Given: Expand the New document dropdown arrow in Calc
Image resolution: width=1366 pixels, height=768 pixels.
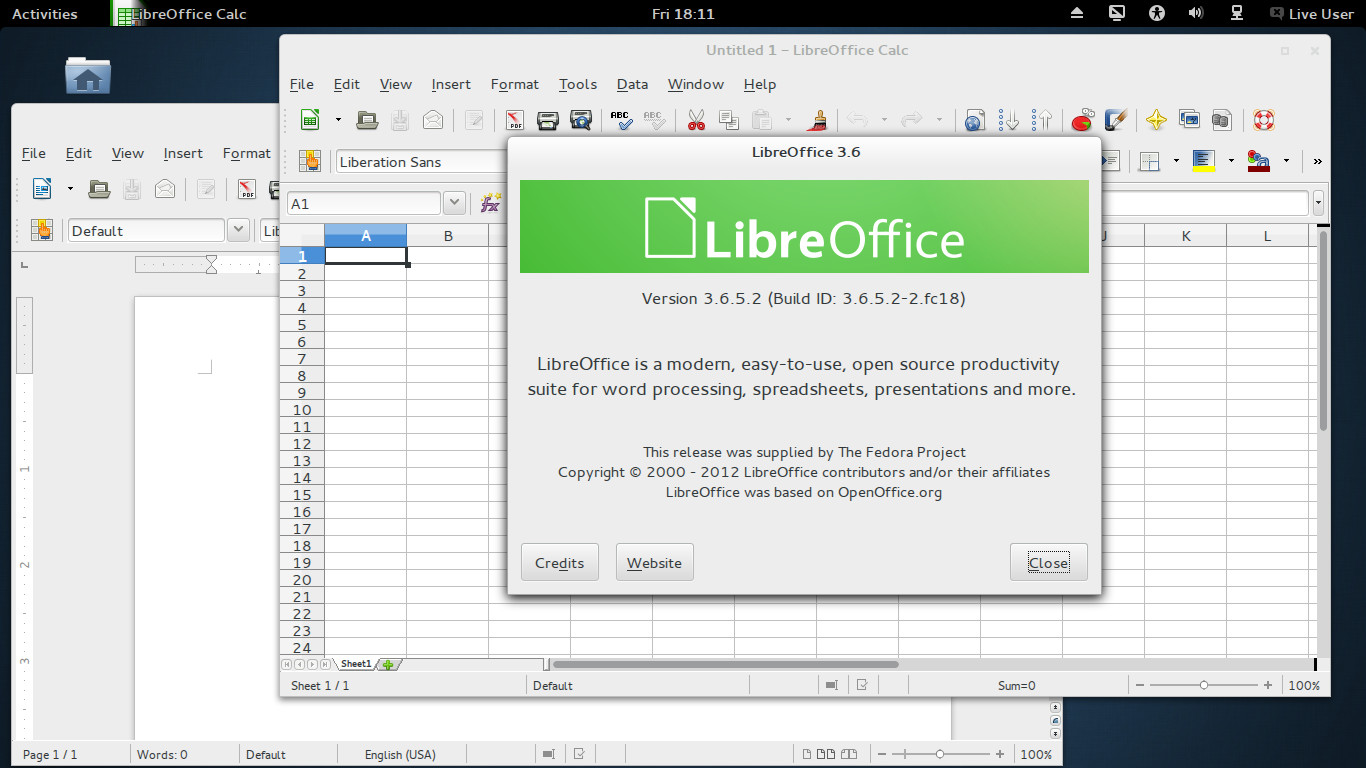Looking at the screenshot, I should tap(338, 120).
